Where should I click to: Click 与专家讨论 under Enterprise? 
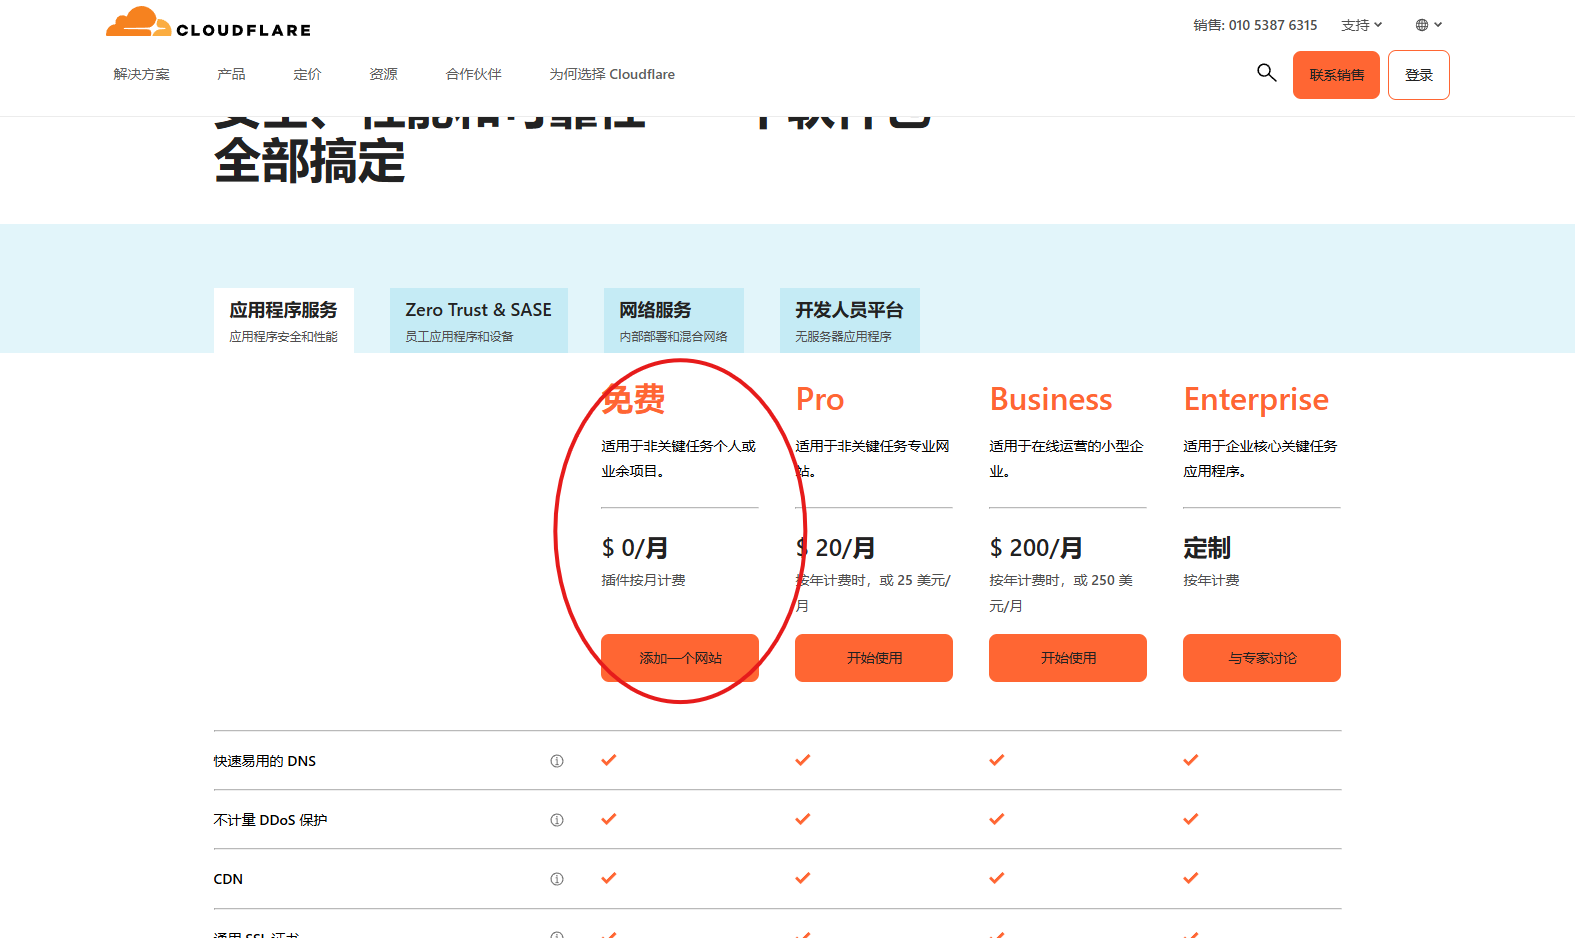1262,658
